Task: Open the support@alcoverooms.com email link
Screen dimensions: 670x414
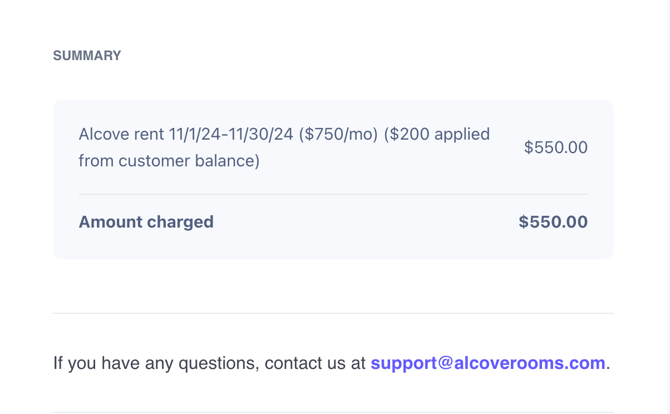Action: (x=487, y=363)
